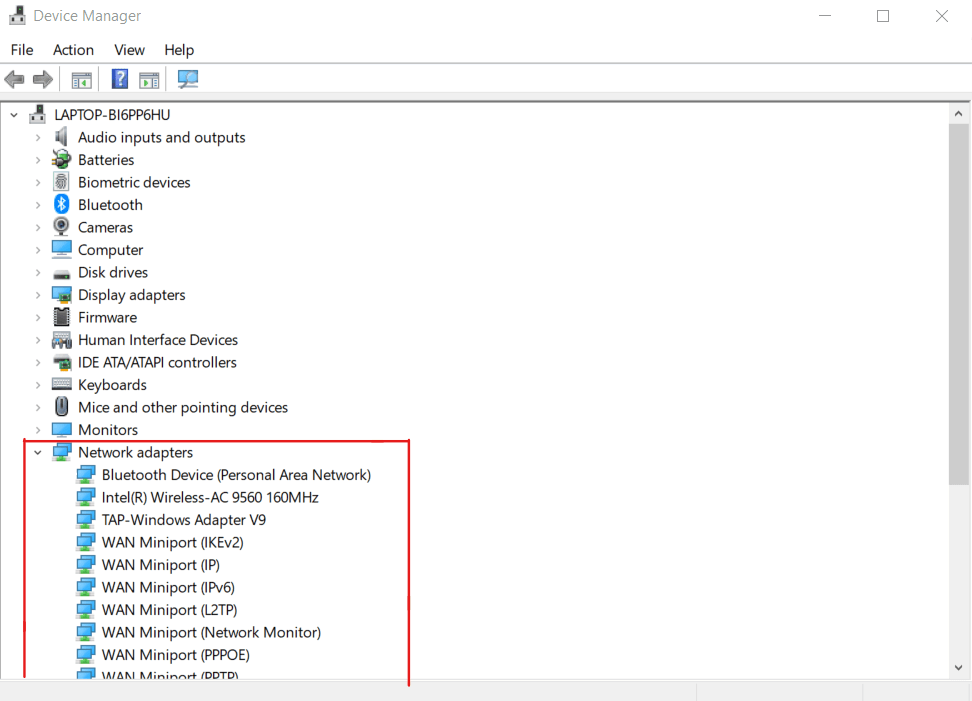Click the Bluetooth device category icon
The image size is (972, 701).
point(62,205)
